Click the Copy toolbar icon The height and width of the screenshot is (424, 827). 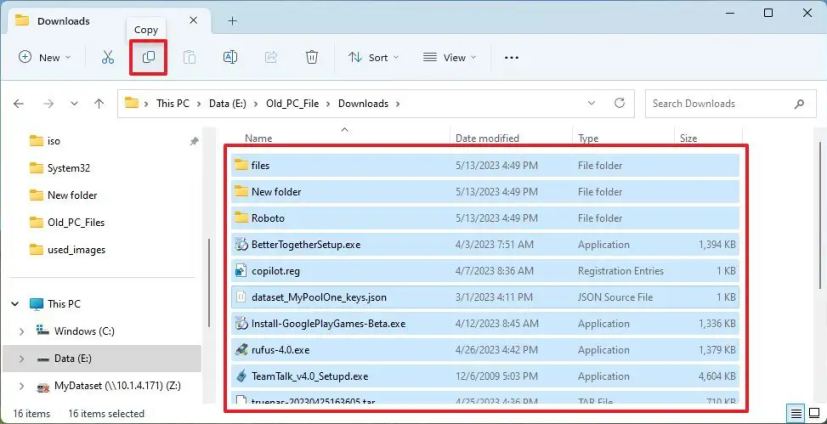click(149, 57)
